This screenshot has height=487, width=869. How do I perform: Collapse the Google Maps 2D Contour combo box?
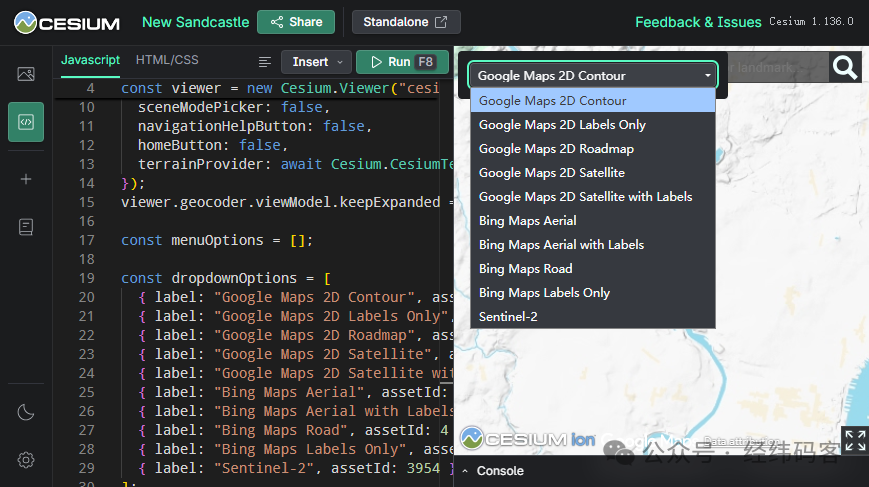[x=592, y=75]
